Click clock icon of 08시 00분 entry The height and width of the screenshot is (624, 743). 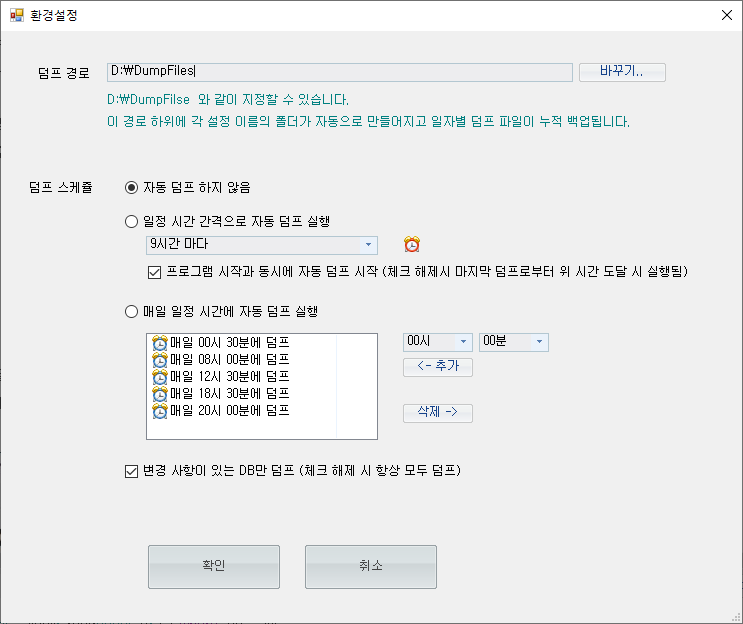point(160,360)
